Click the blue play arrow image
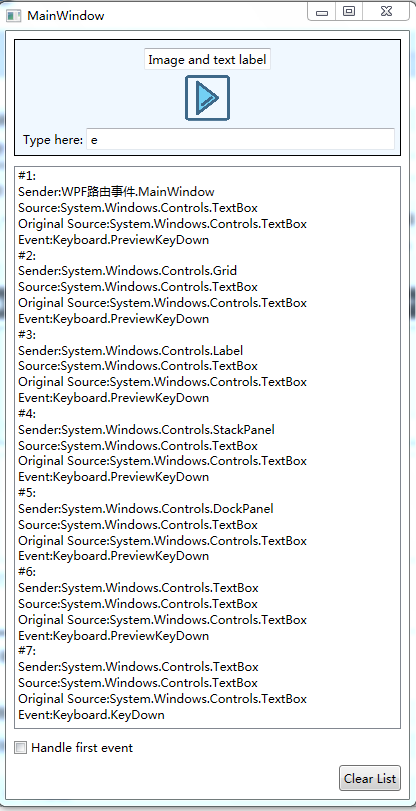The width and height of the screenshot is (416, 811). [x=207, y=98]
